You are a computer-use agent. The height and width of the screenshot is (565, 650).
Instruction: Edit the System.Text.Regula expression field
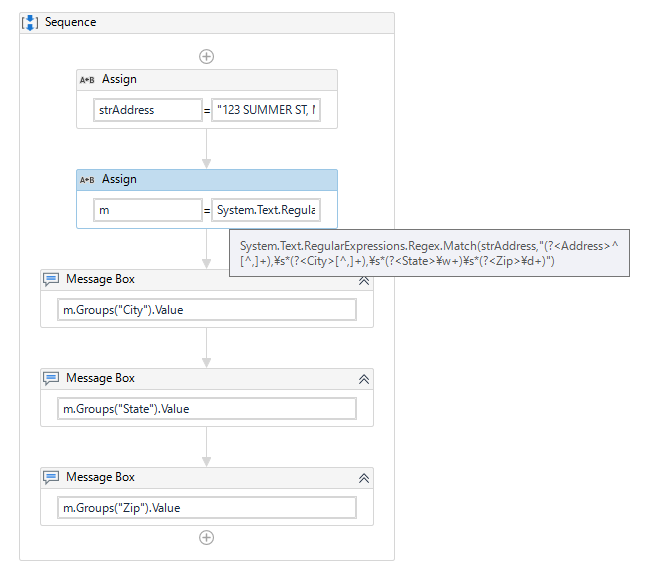[266, 210]
